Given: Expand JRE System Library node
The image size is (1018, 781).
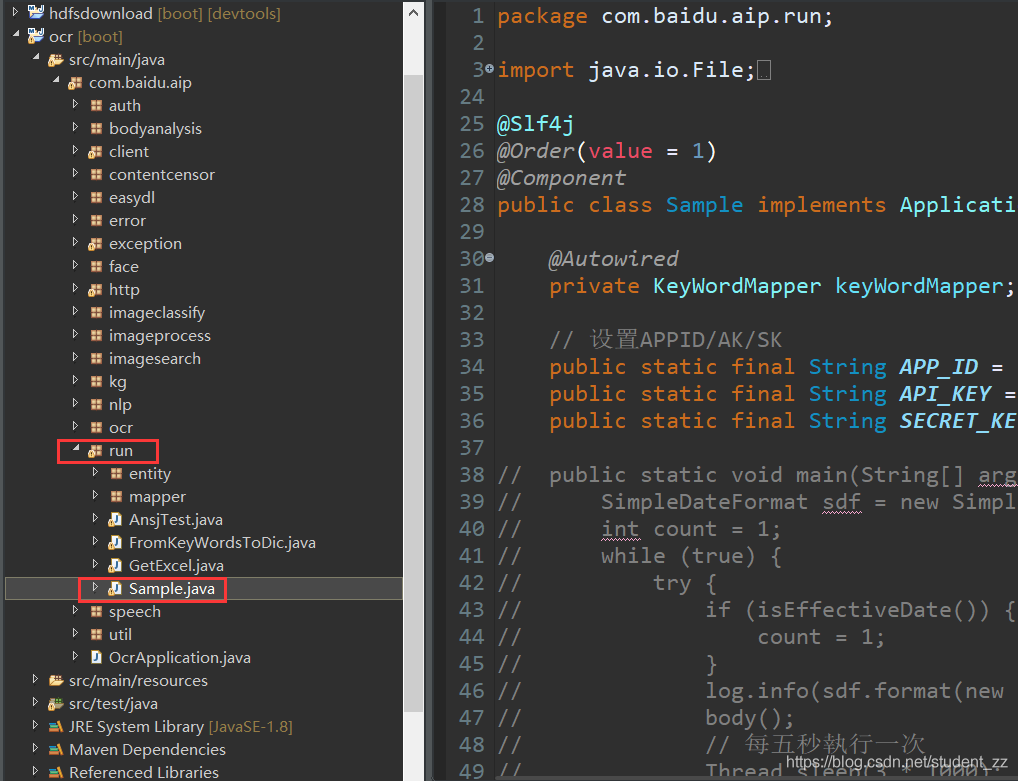Looking at the screenshot, I should coord(35,725).
